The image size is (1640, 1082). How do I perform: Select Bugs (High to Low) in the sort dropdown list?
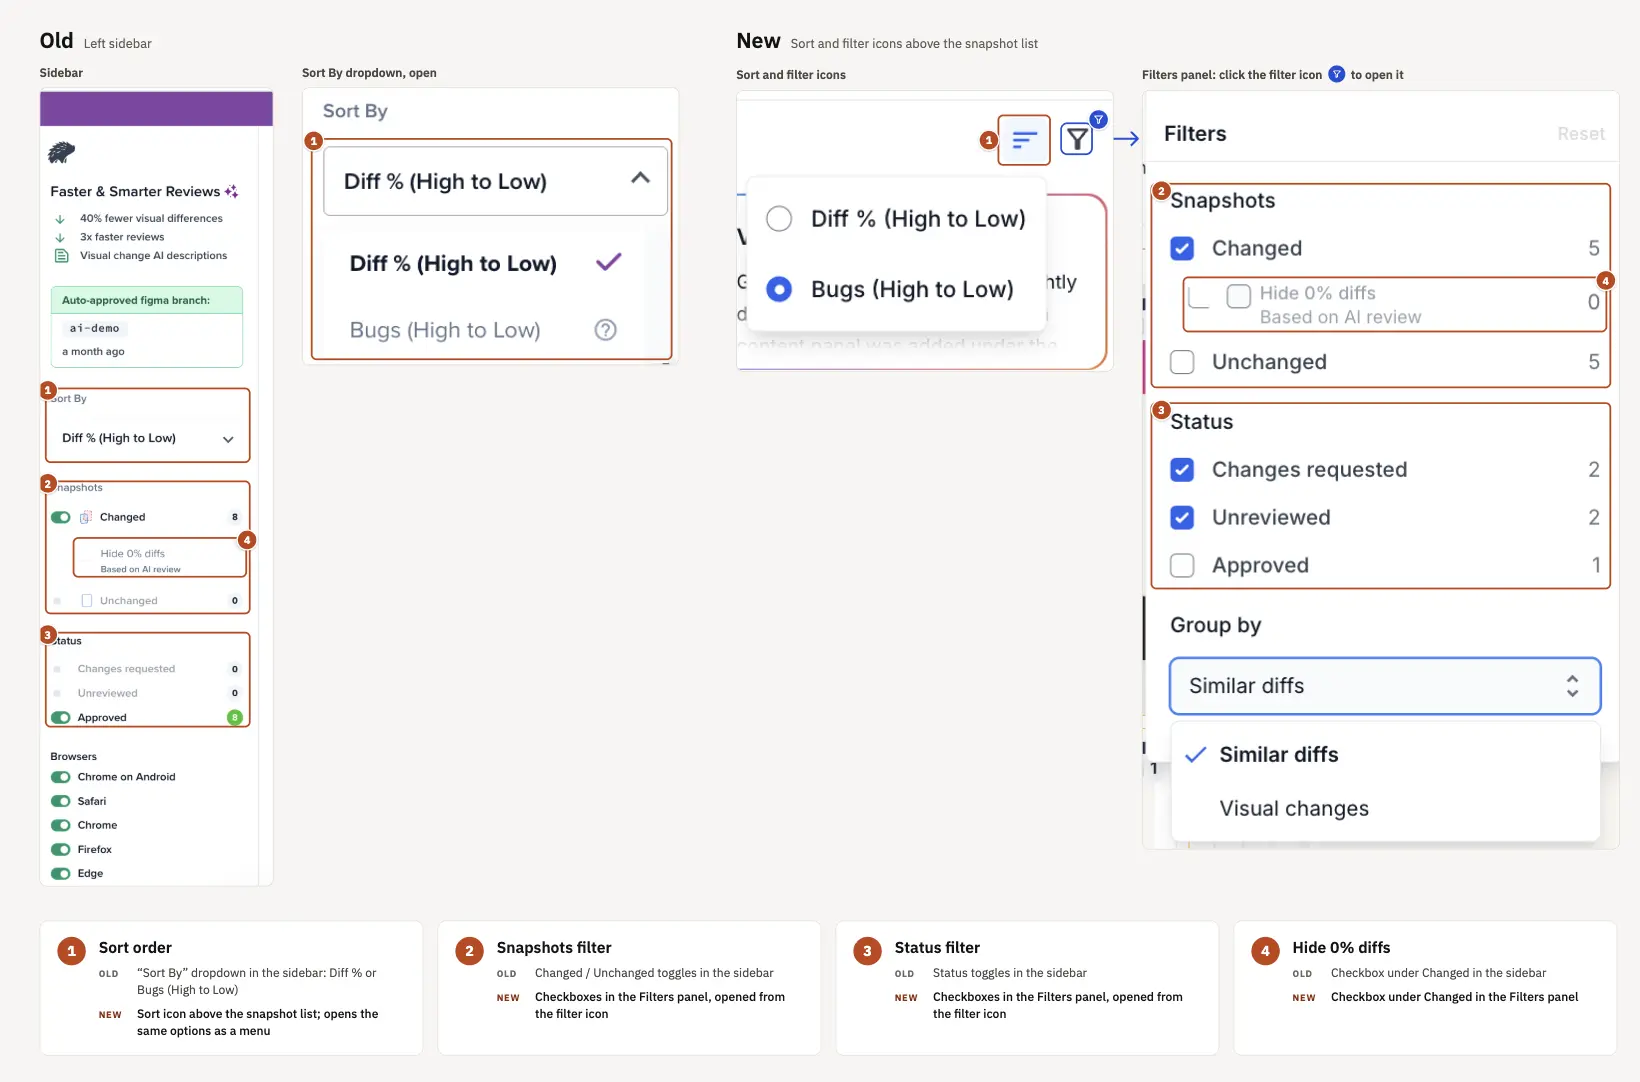[x=445, y=330]
